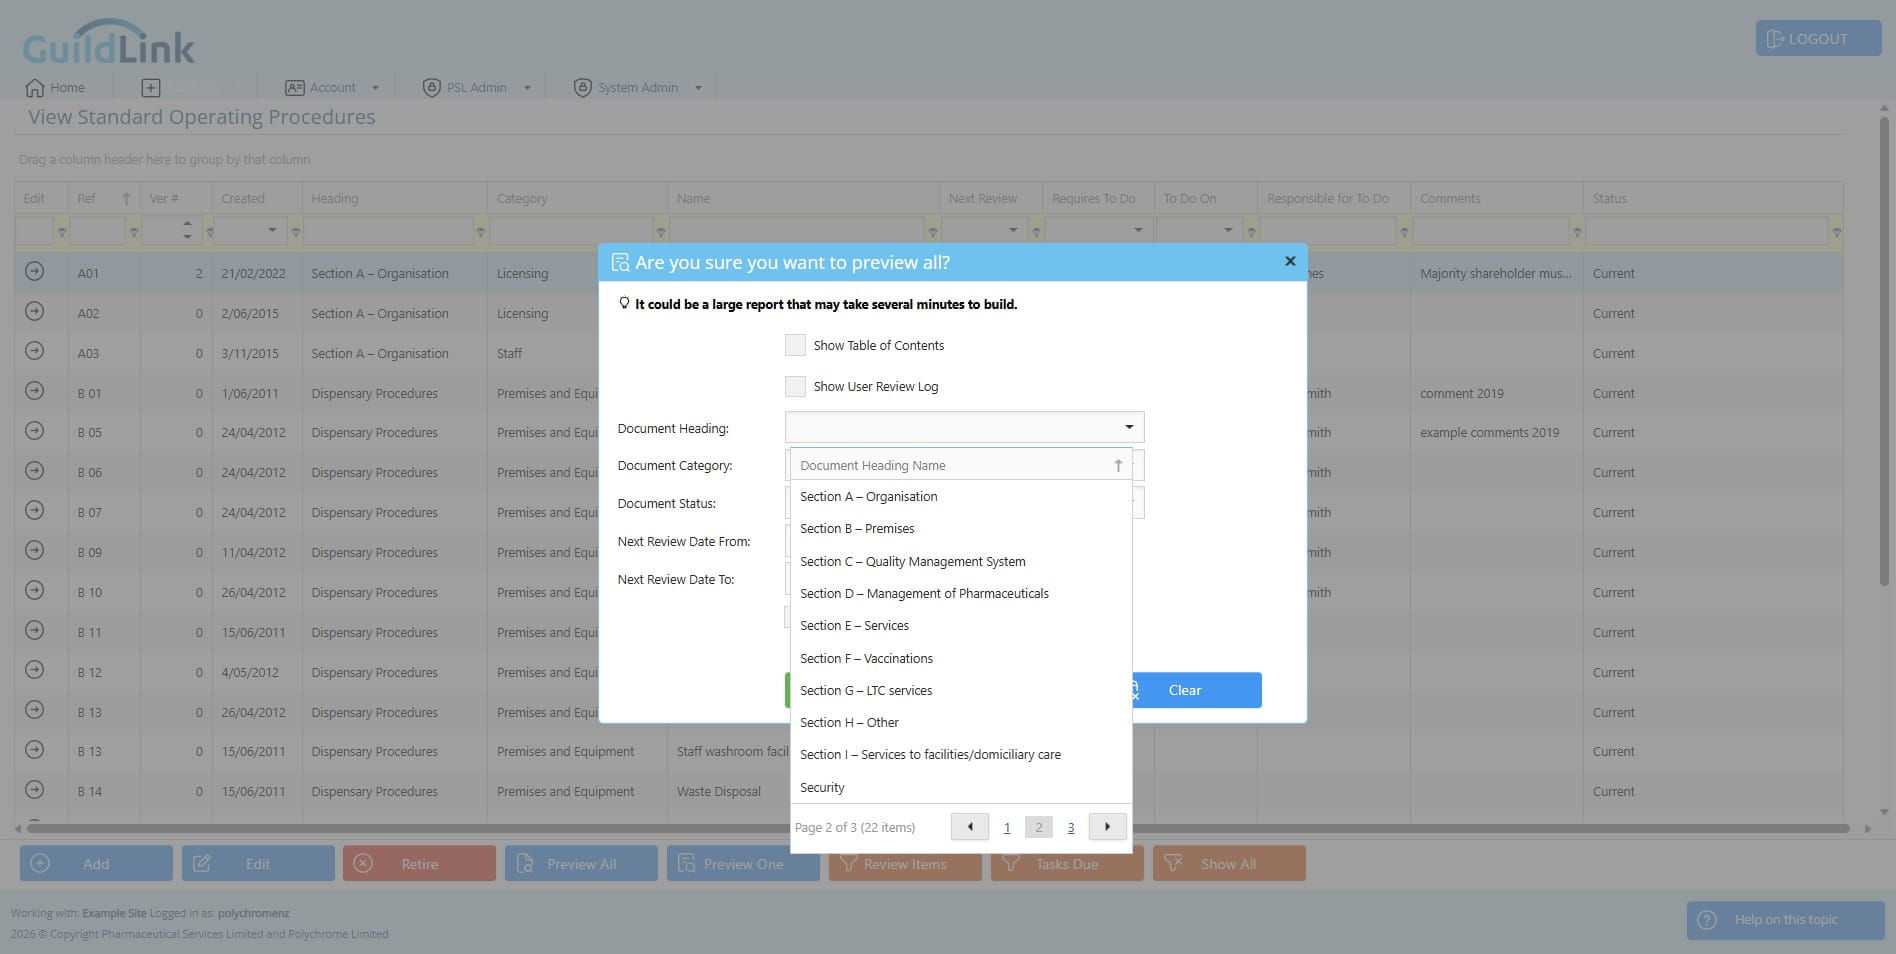The height and width of the screenshot is (954, 1896).
Task: Click the Tasks Due button
Action: point(1067,864)
